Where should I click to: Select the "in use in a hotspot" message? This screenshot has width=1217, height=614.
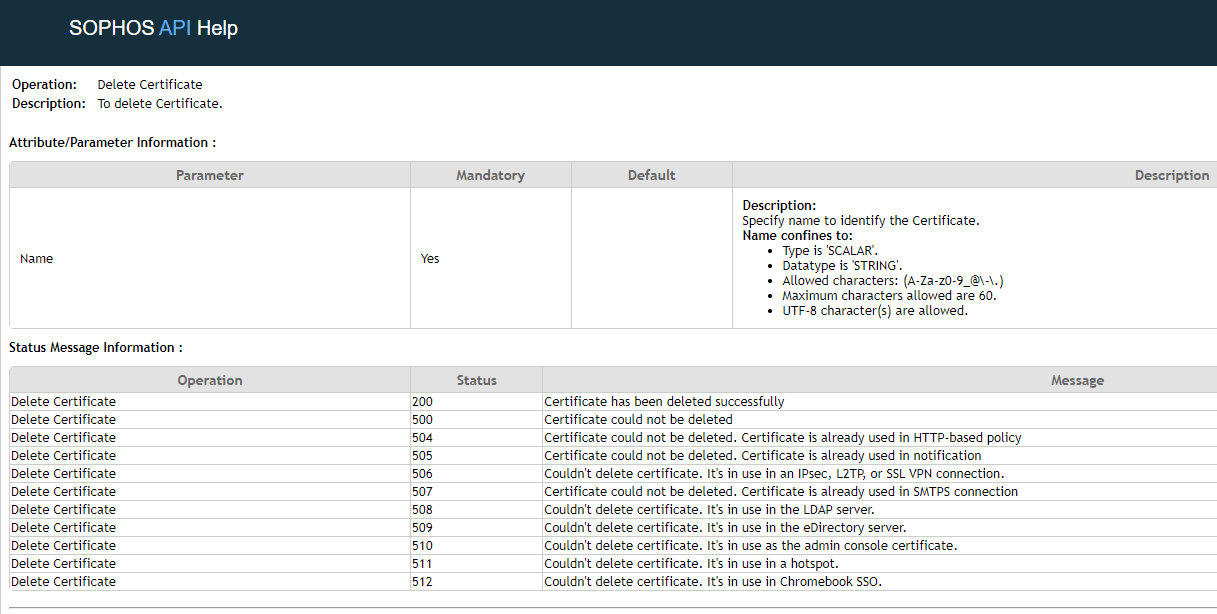coord(691,564)
